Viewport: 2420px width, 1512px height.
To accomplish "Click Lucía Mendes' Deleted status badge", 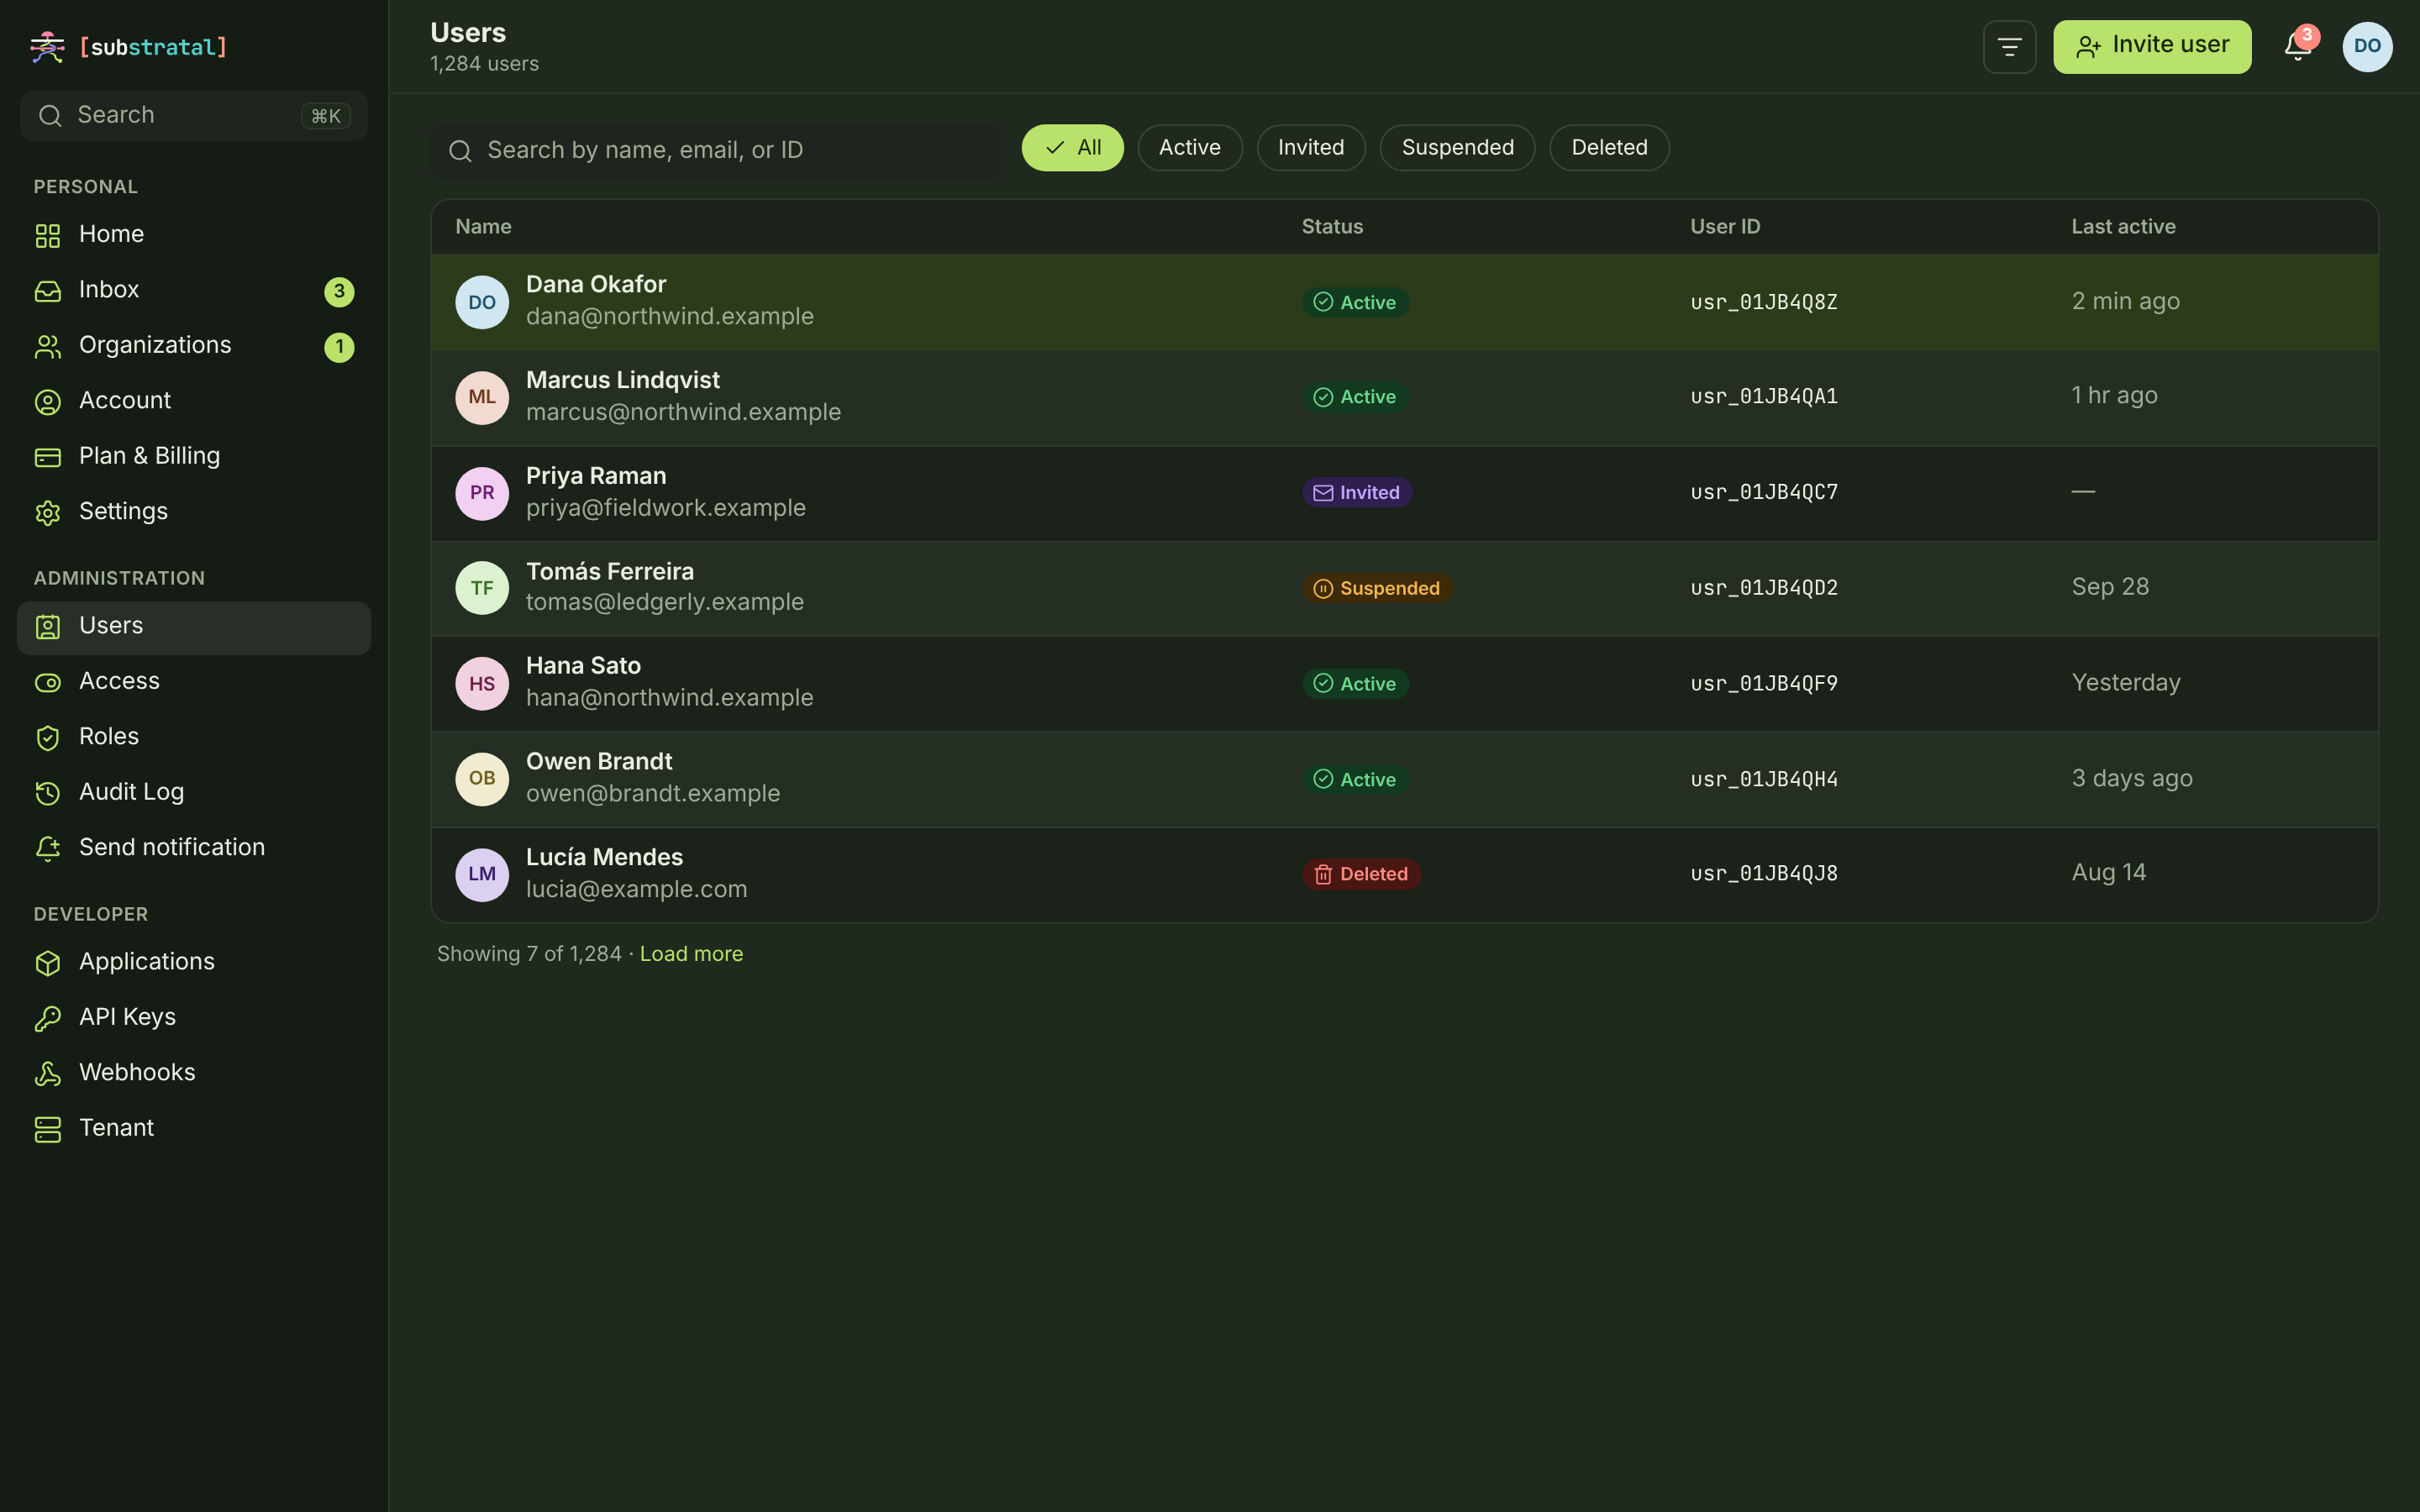I will click(x=1361, y=874).
